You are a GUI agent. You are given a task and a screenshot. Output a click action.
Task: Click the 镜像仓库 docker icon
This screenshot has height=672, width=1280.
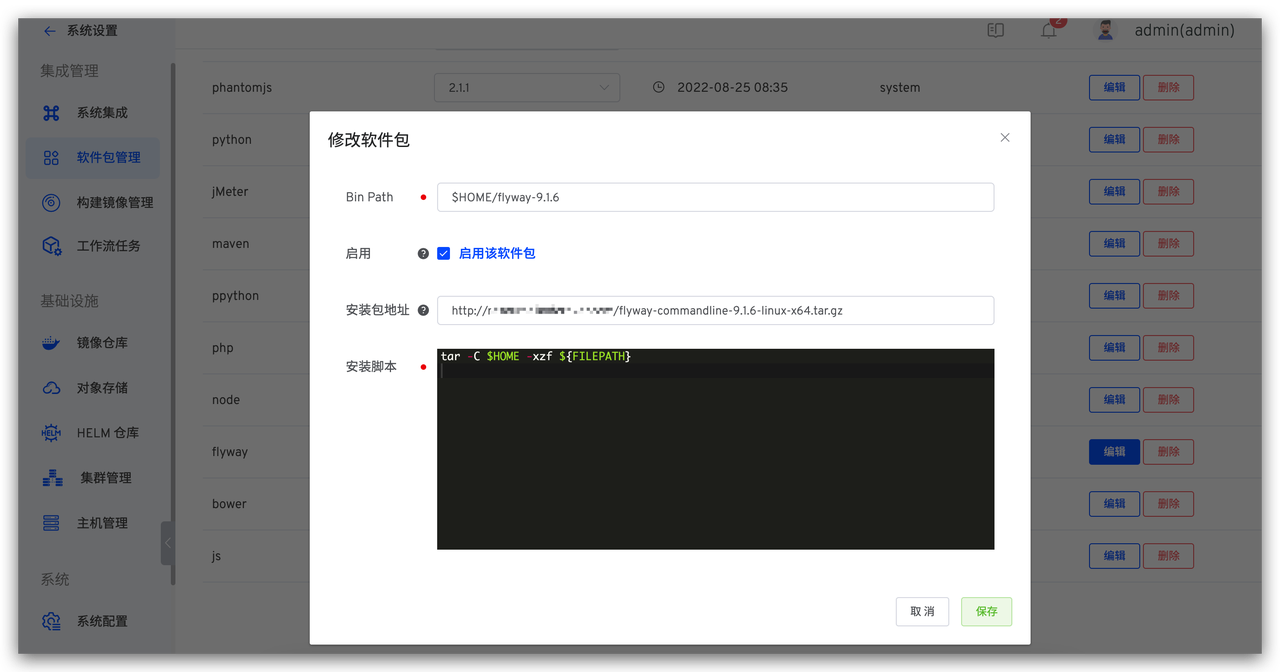[x=51, y=343]
